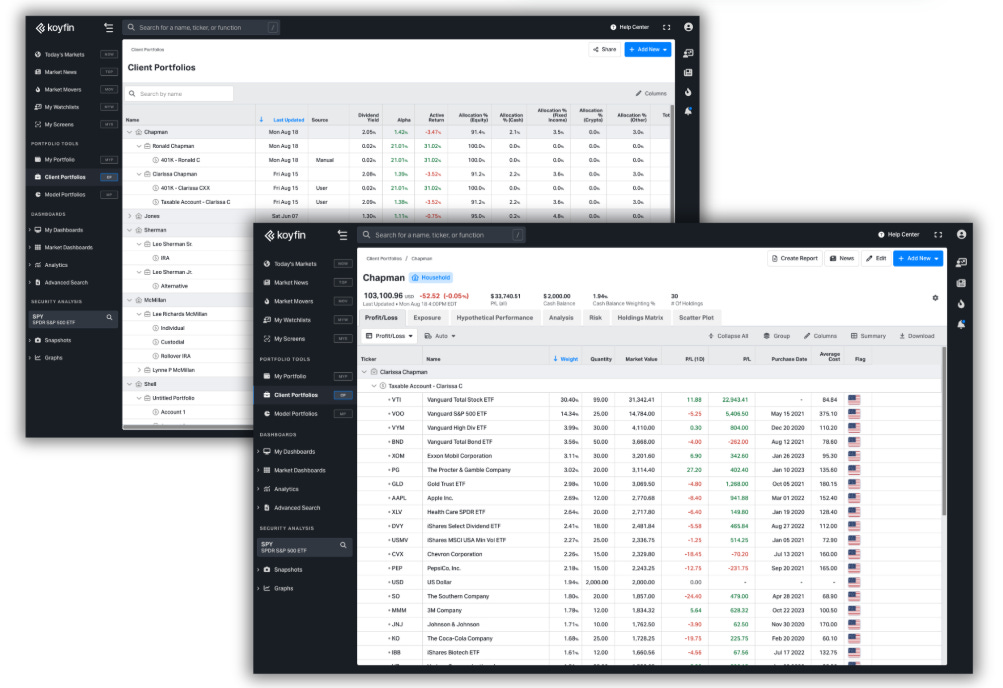Click the Koyfin logo in the back window
This screenshot has width=1003, height=688.
55,27
